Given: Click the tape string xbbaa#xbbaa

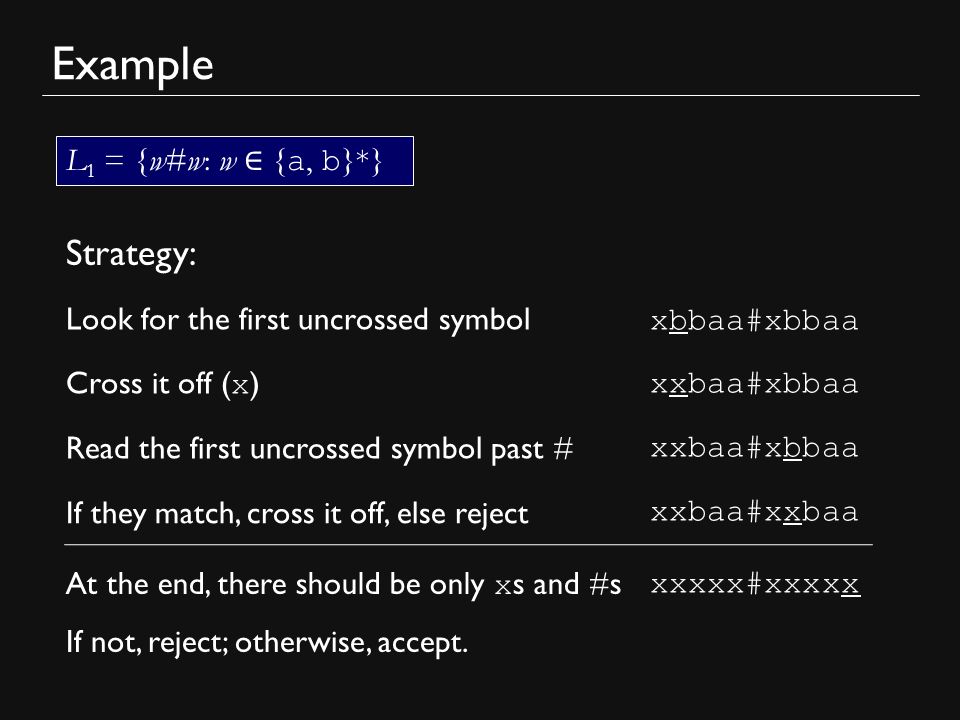Looking at the screenshot, I should pyautogui.click(x=755, y=321).
